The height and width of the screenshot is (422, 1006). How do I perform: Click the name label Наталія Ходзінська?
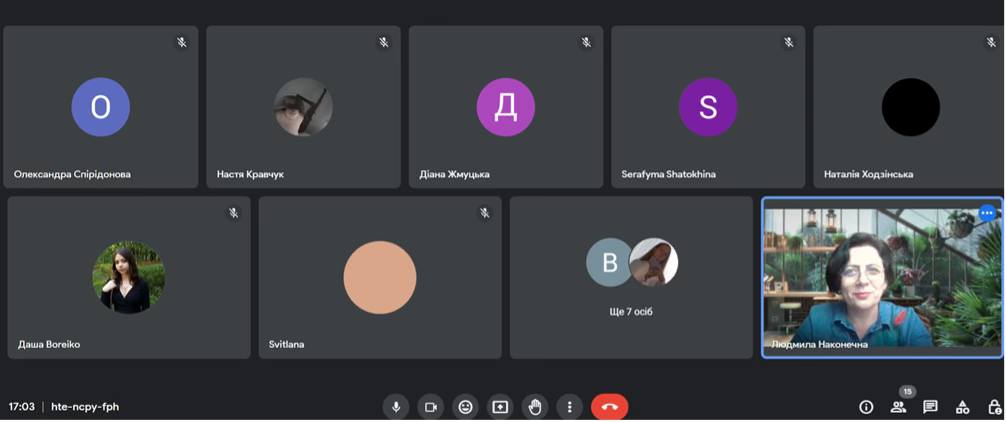tap(869, 174)
